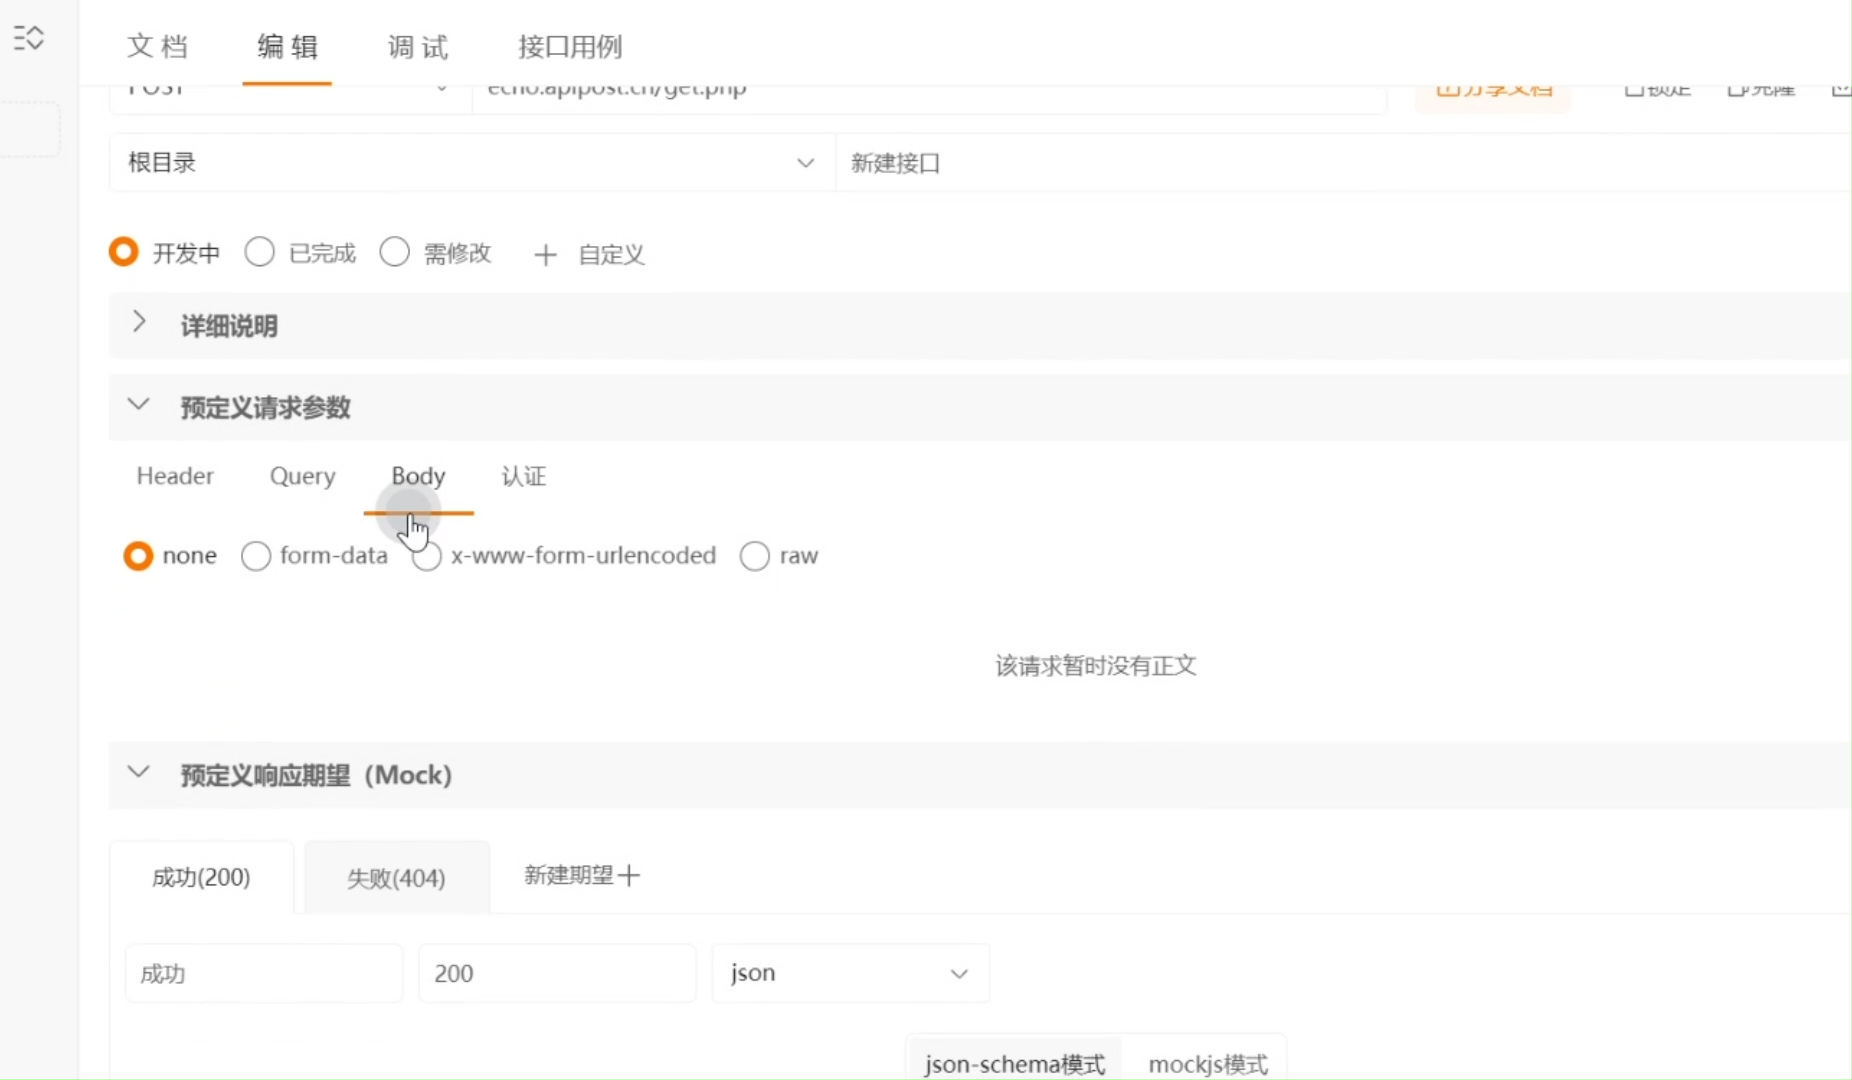Switch to mockjs模式
The width and height of the screenshot is (1852, 1080).
pos(1207,1063)
